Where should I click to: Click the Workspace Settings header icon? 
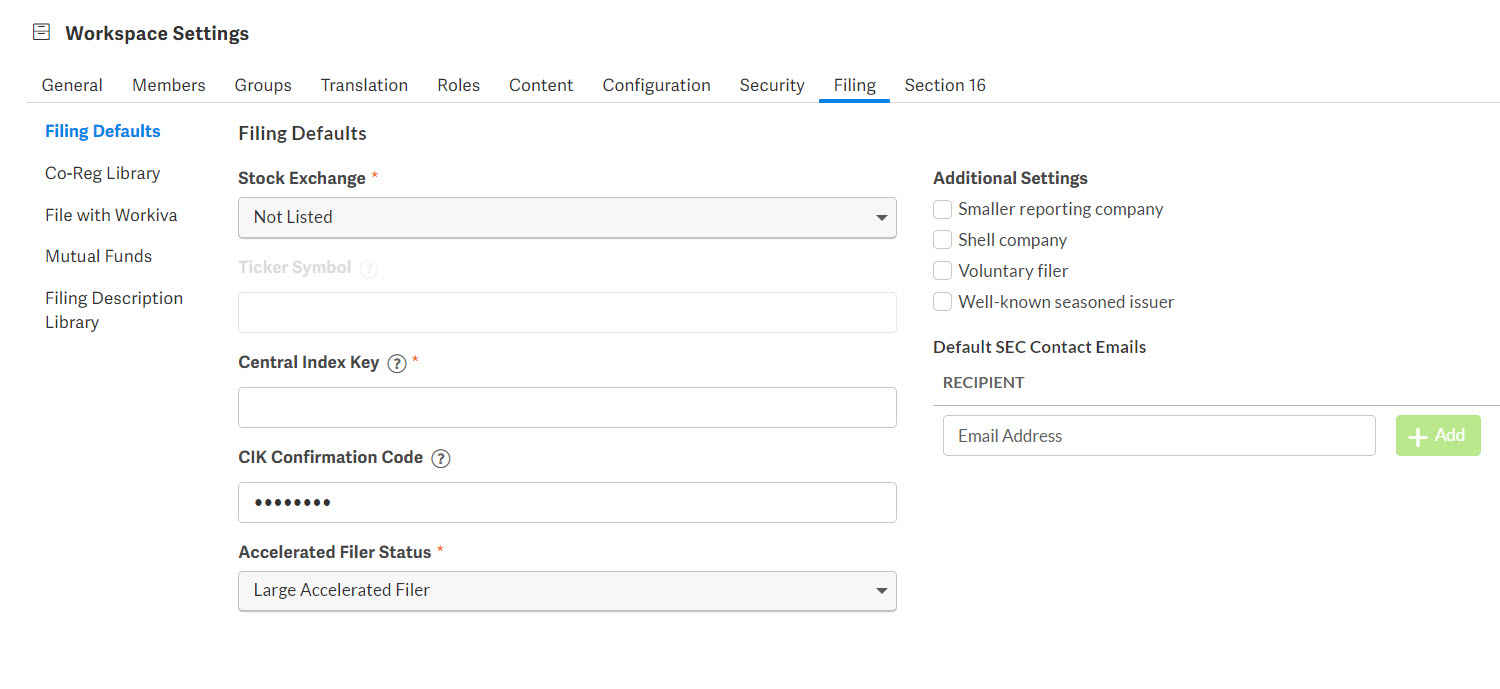(x=41, y=33)
